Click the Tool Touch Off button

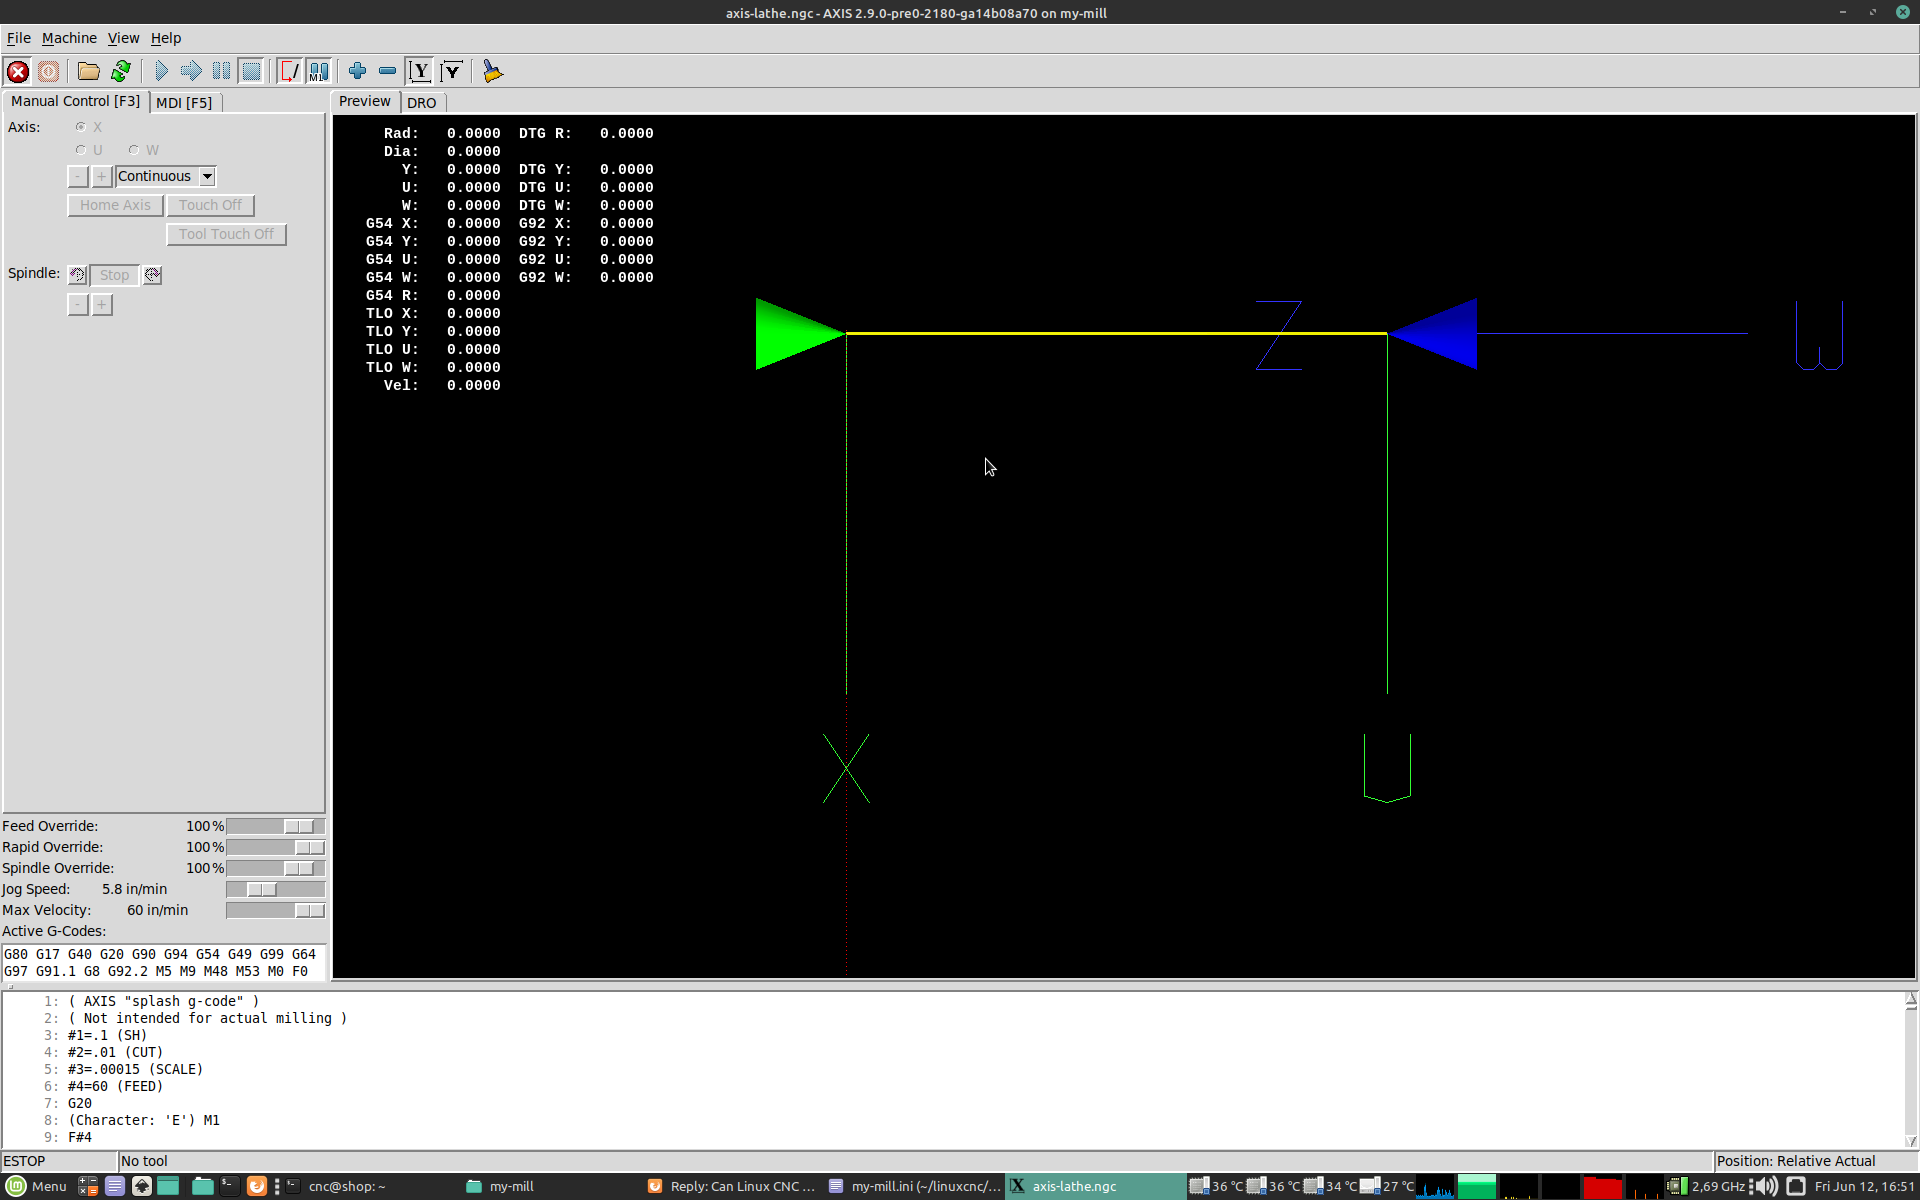pyautogui.click(x=226, y=234)
